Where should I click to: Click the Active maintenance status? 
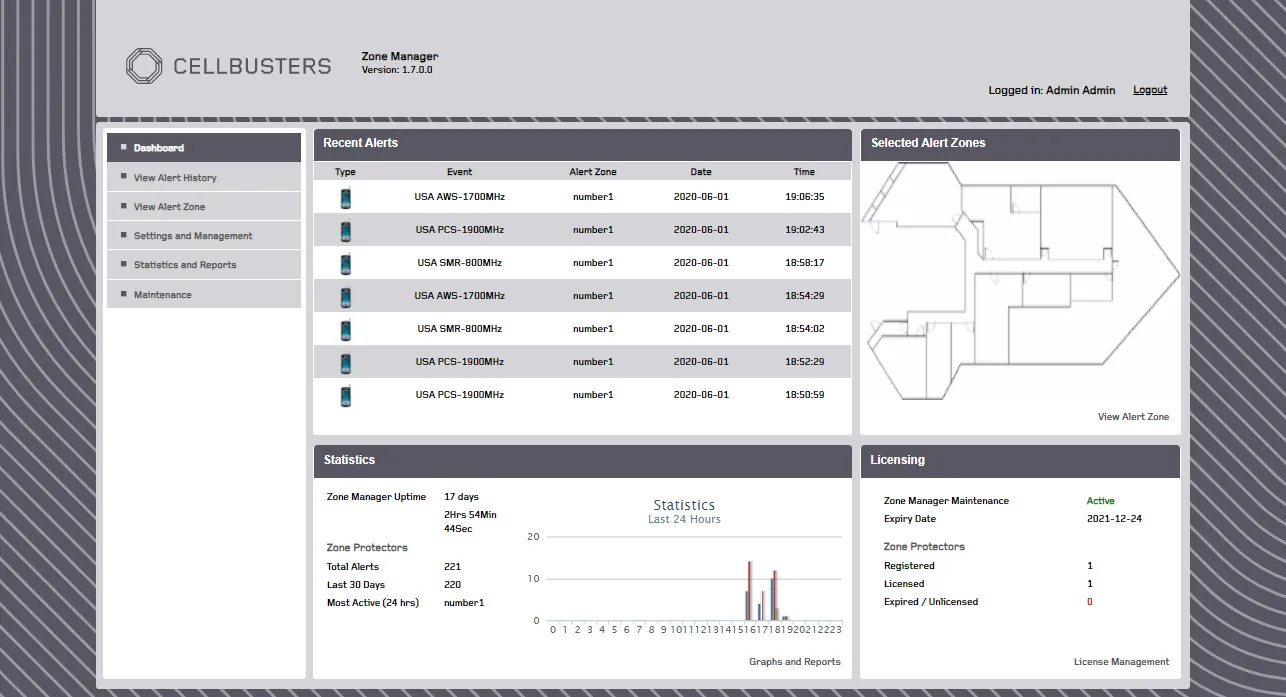click(1100, 501)
